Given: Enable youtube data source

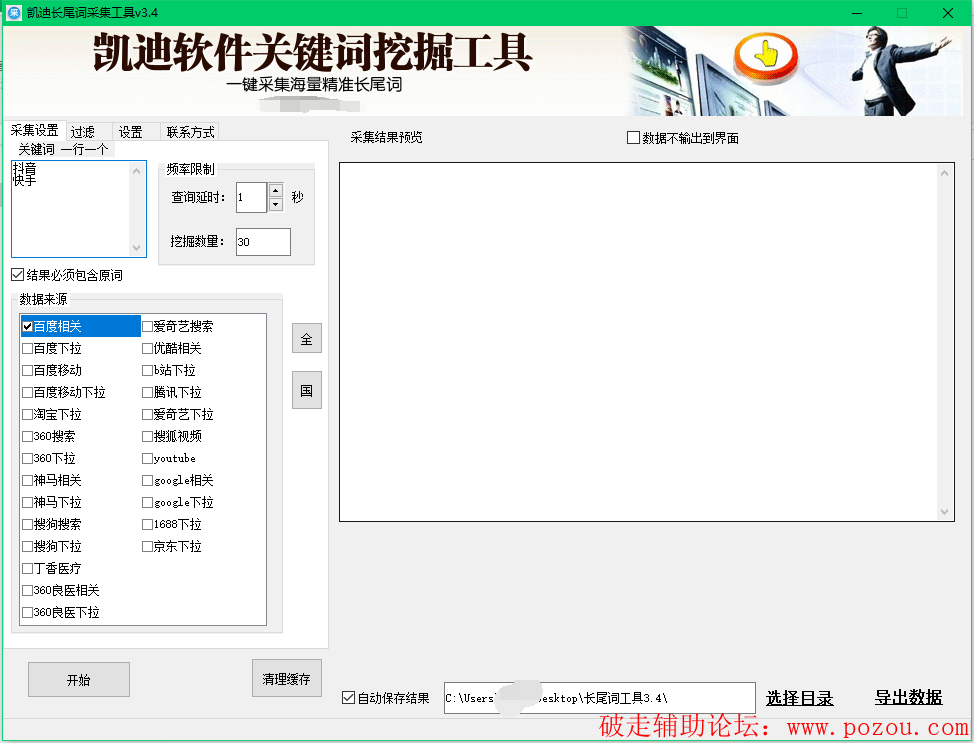Looking at the screenshot, I should click(147, 458).
